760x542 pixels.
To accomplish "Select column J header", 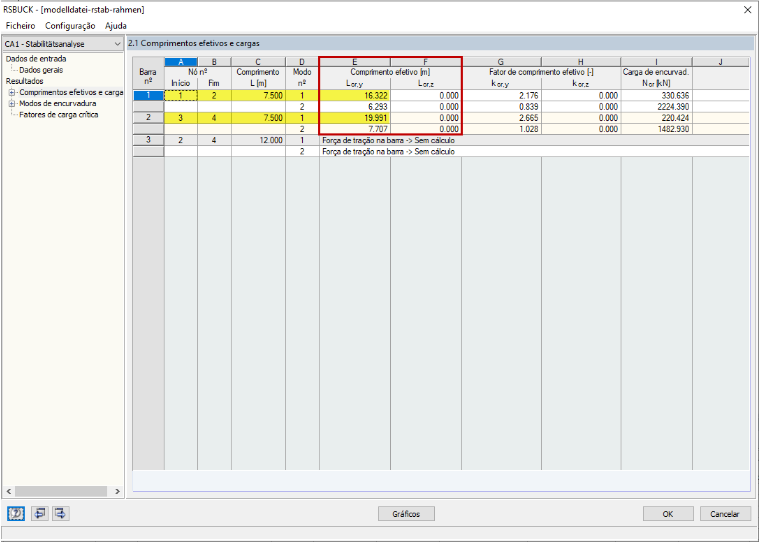I will 721,62.
